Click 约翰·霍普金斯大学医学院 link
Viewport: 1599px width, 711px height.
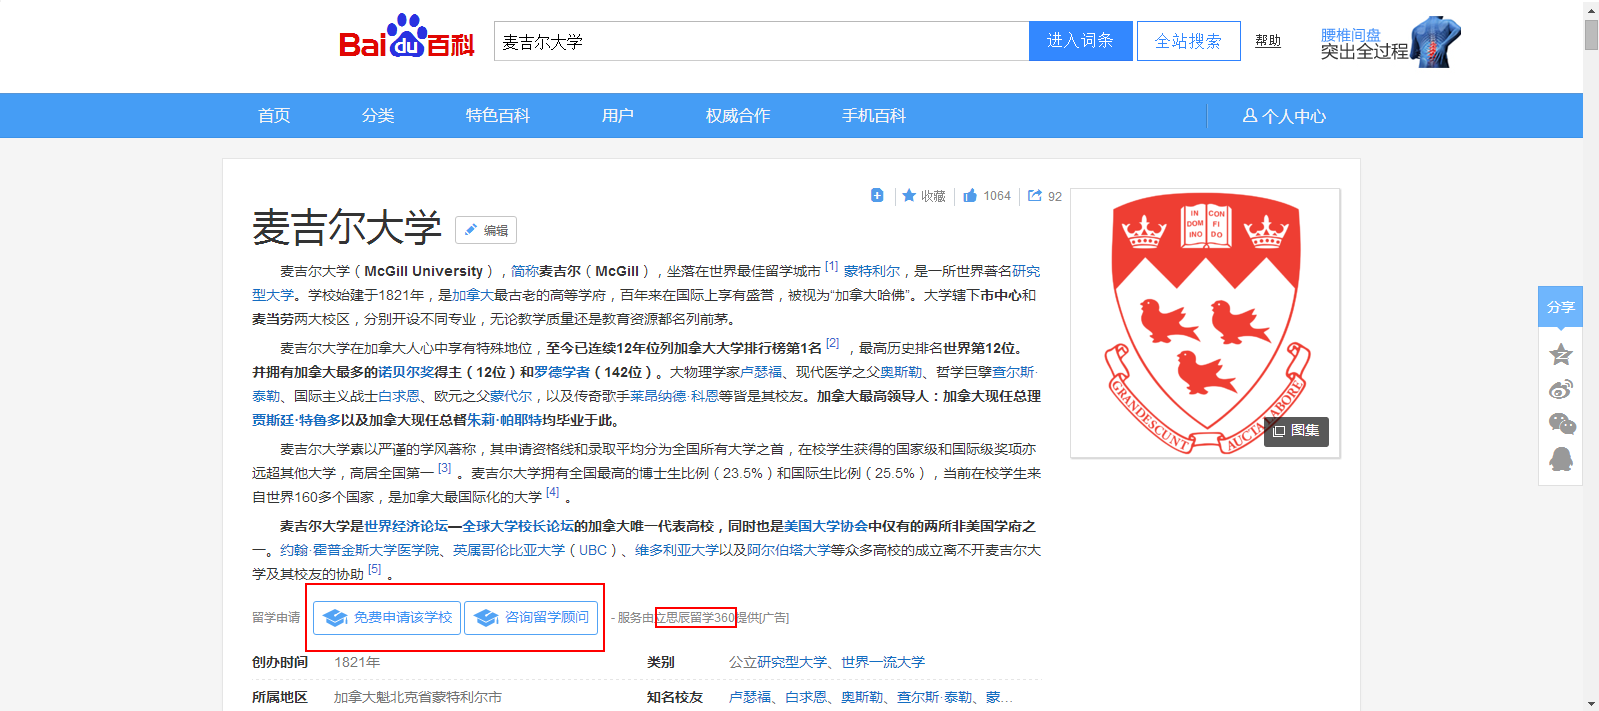359,550
